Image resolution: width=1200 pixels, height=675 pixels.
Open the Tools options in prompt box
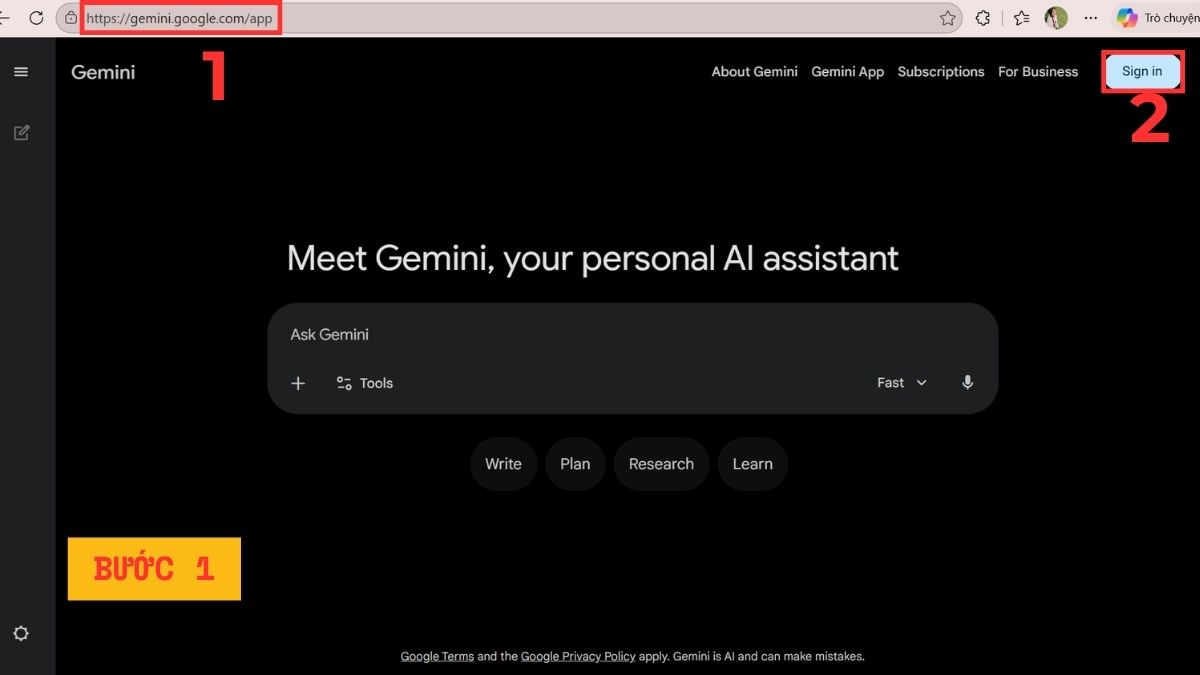pos(365,383)
